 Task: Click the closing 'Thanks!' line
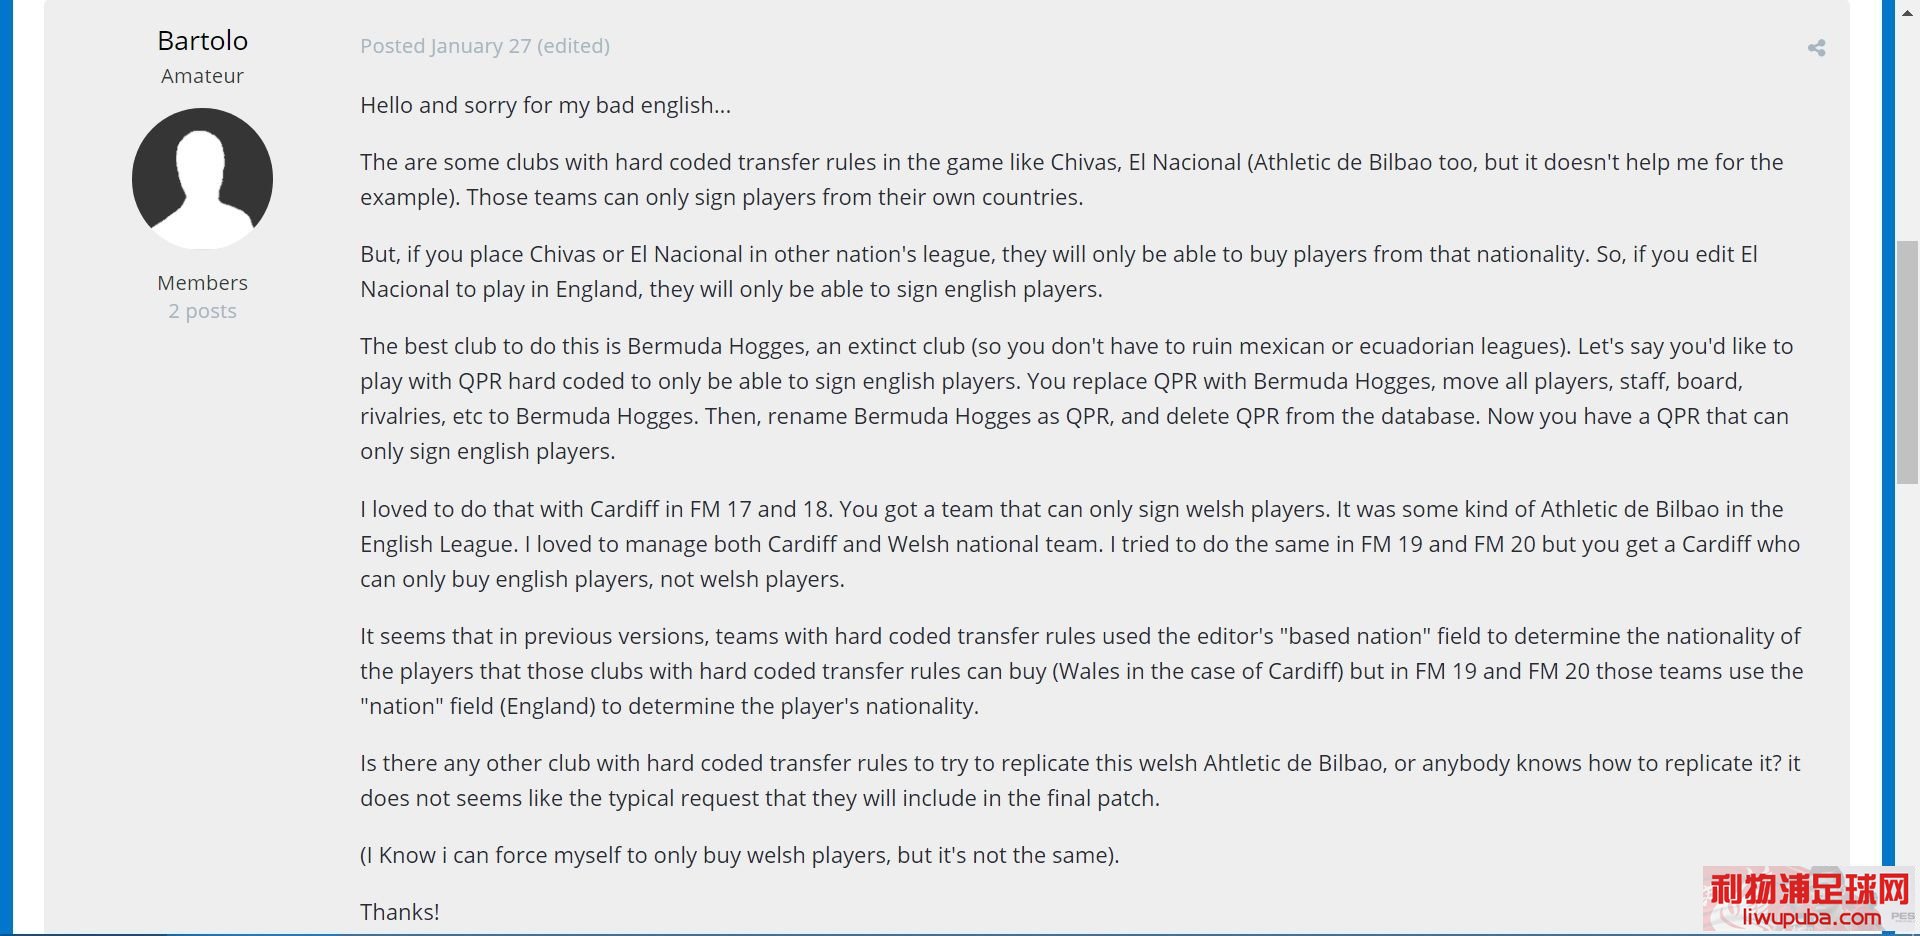(x=399, y=912)
